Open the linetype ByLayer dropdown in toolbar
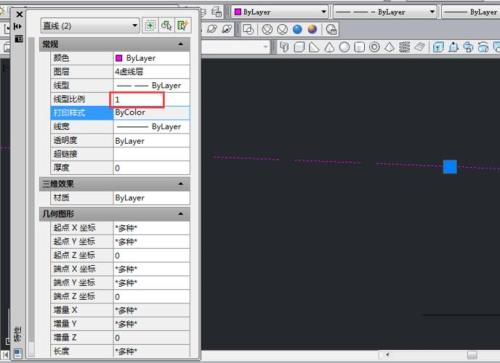This screenshot has width=500, height=363. pos(385,12)
